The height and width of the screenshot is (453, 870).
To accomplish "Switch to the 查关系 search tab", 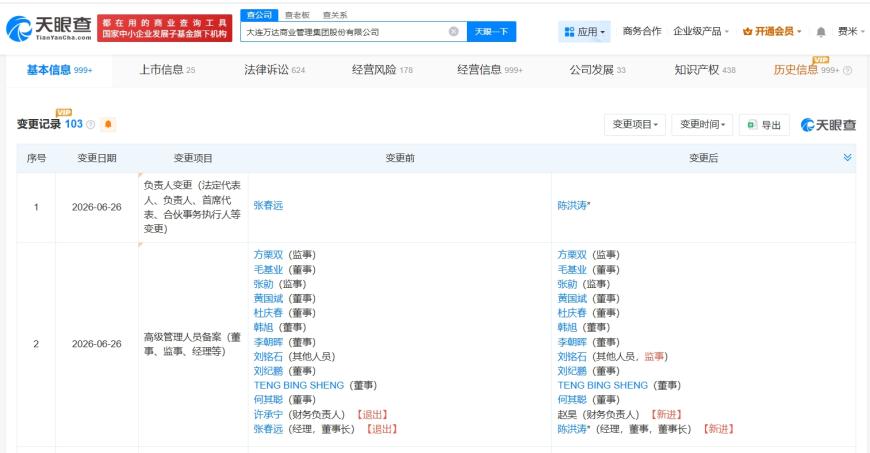I will click(335, 15).
